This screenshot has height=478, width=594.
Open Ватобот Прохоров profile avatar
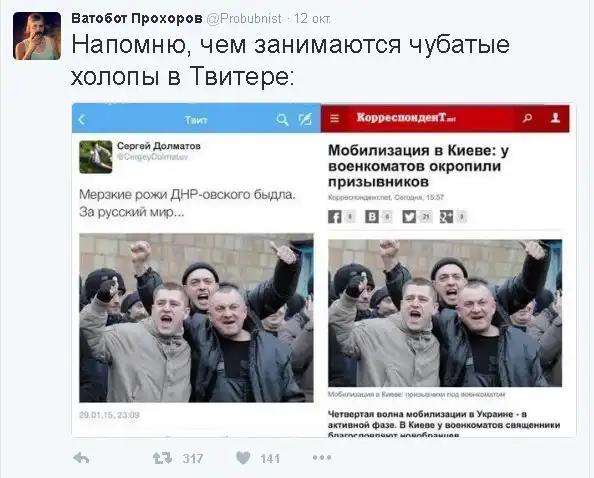(37, 36)
